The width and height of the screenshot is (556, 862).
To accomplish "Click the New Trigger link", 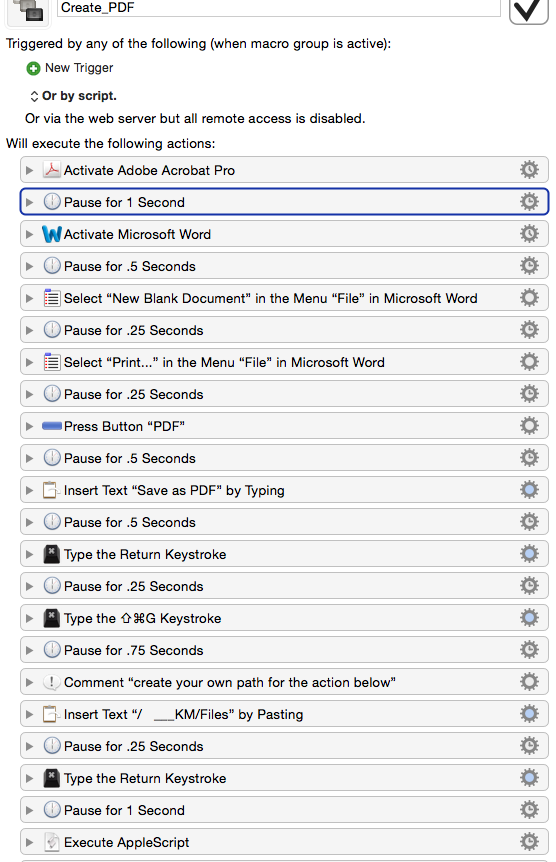I will (79, 68).
